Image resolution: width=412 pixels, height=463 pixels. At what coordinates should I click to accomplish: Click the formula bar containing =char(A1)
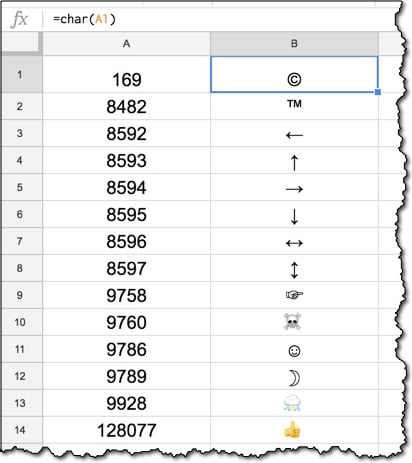[220, 19]
